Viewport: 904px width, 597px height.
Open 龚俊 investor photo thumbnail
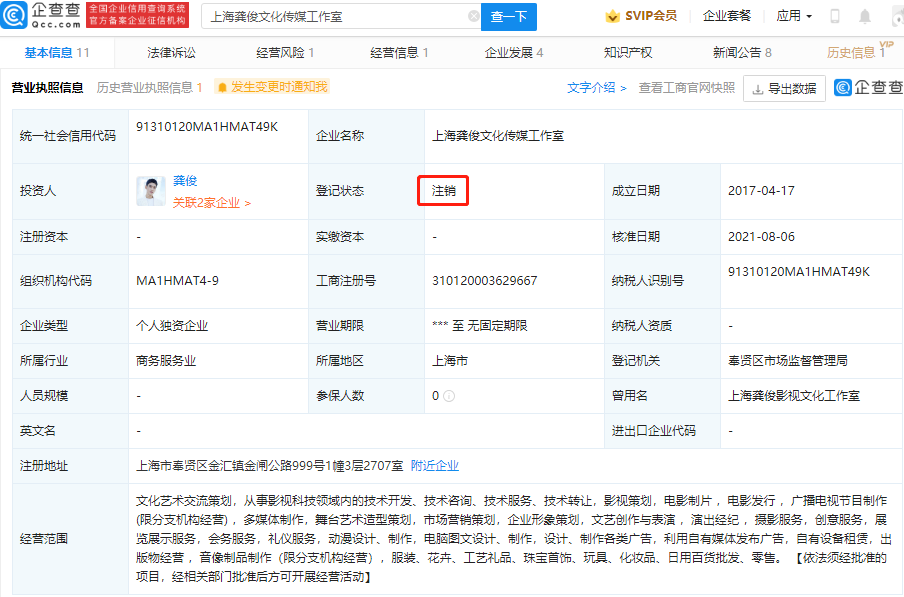(x=151, y=191)
